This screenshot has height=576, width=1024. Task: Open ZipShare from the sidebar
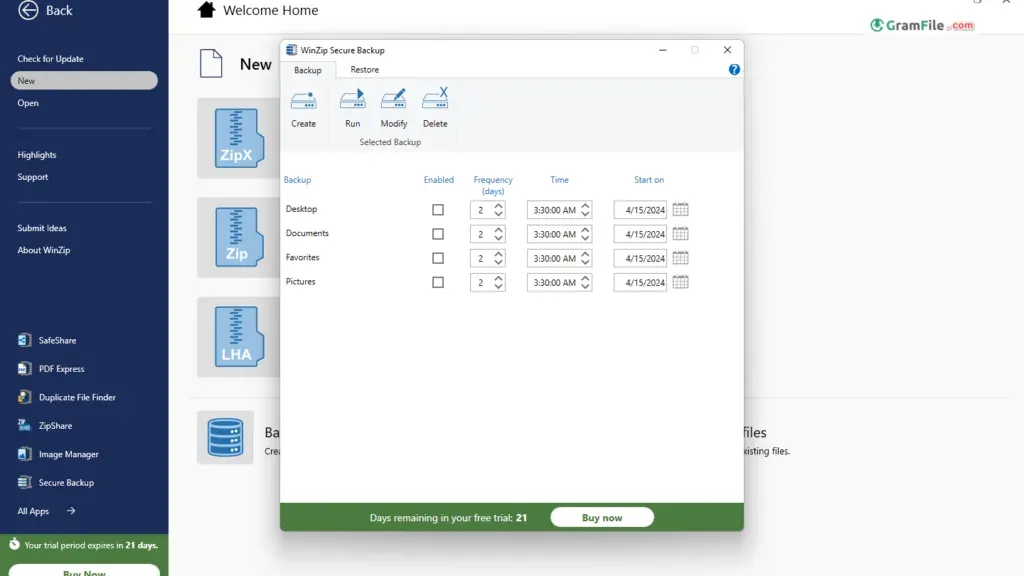(x=45, y=425)
